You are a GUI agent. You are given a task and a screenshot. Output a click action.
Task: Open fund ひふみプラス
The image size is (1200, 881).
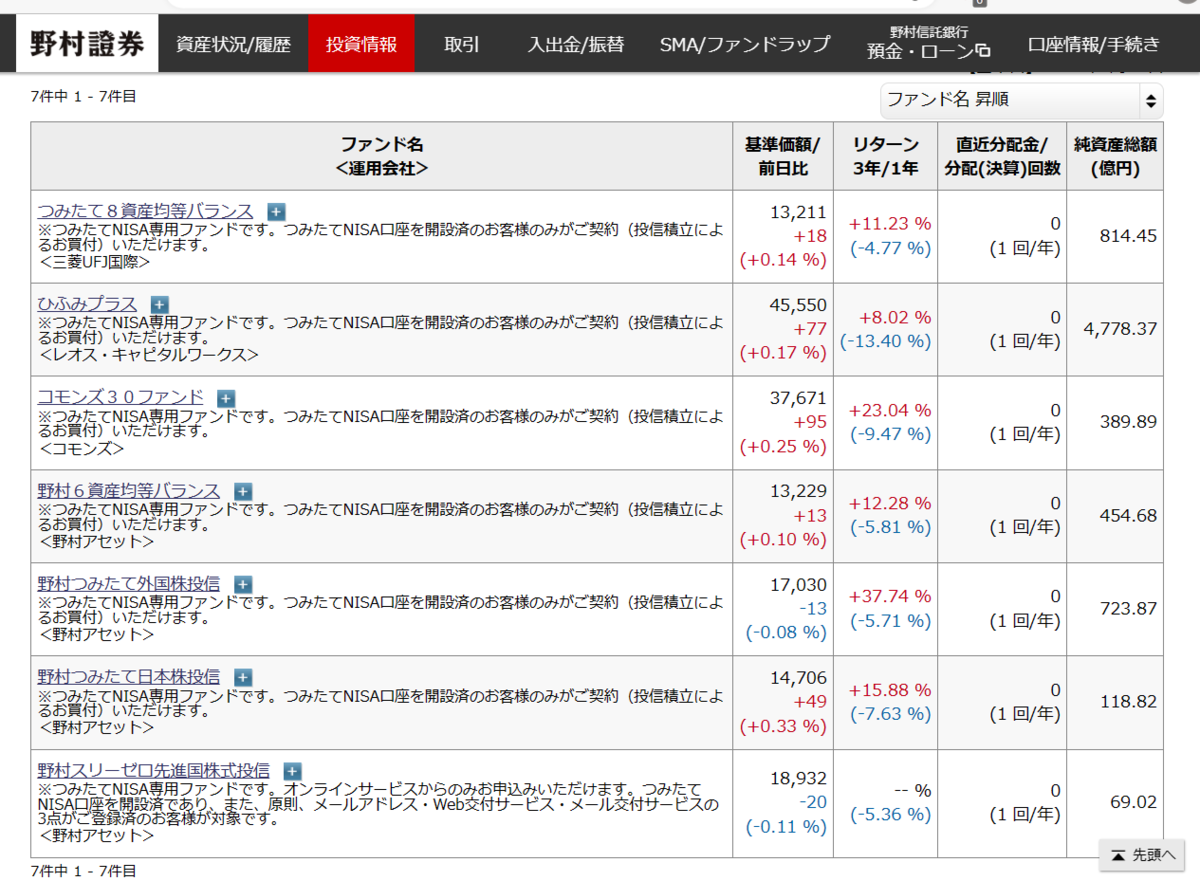[x=88, y=304]
